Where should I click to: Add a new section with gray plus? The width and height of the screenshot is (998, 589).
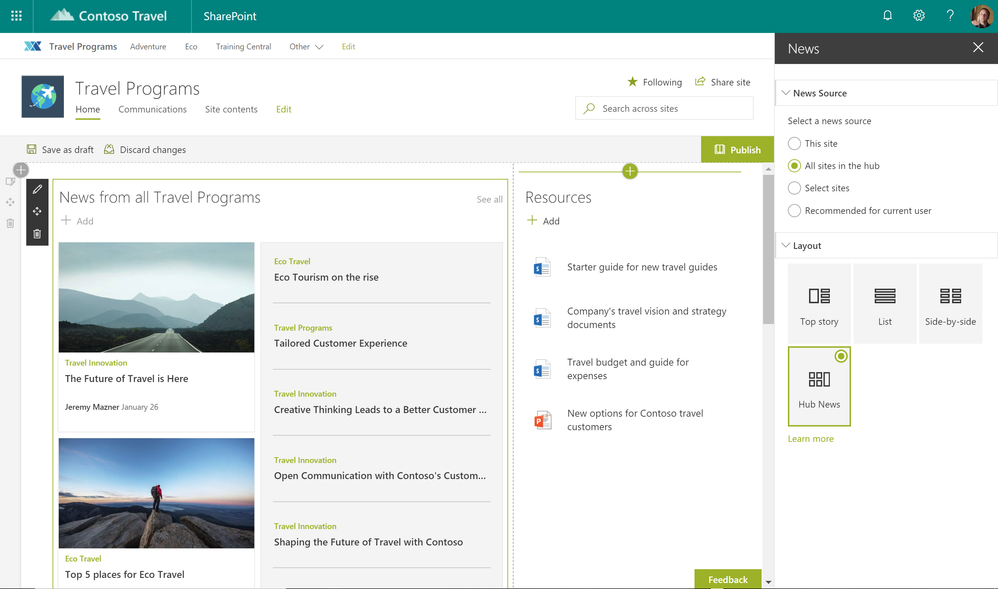click(21, 170)
